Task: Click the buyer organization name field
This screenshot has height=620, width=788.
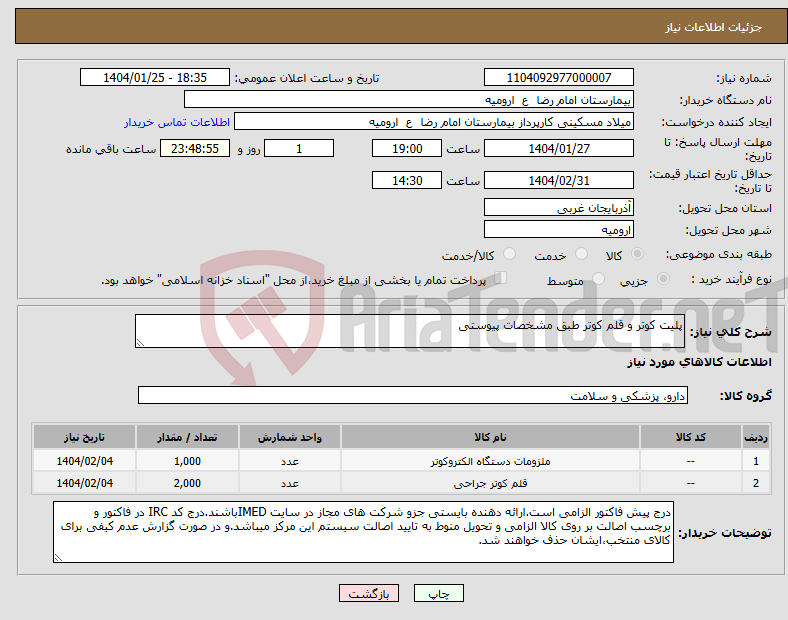Action: pyautogui.click(x=409, y=99)
